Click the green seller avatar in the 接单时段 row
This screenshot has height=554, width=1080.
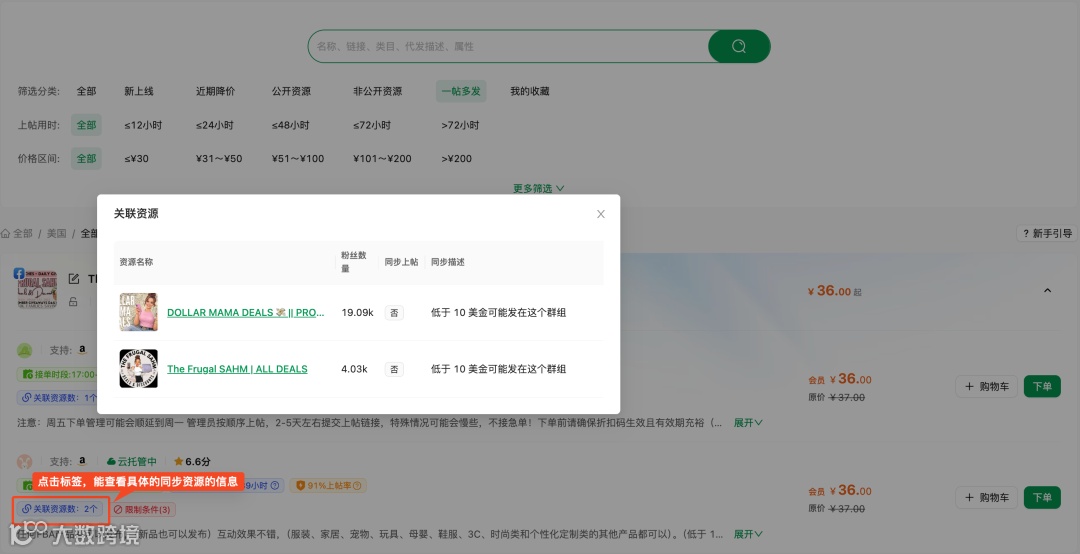click(x=25, y=350)
